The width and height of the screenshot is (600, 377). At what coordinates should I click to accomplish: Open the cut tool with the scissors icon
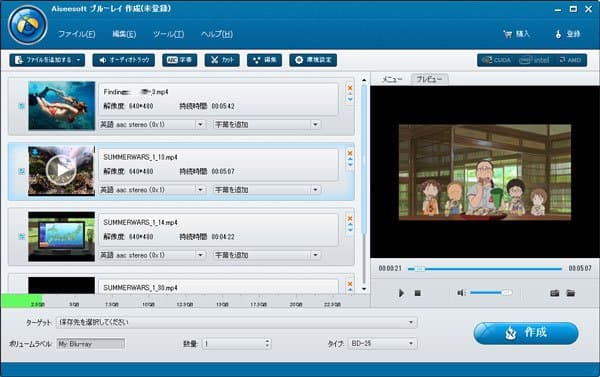click(x=222, y=60)
